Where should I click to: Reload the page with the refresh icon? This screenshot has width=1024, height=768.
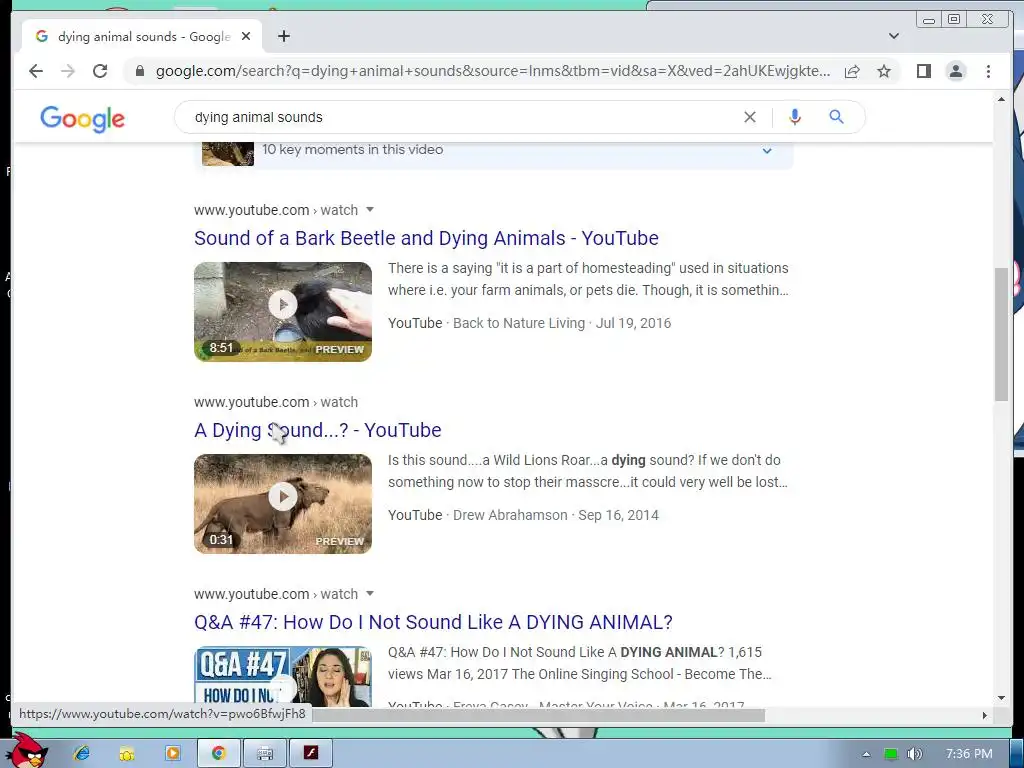pyautogui.click(x=100, y=71)
